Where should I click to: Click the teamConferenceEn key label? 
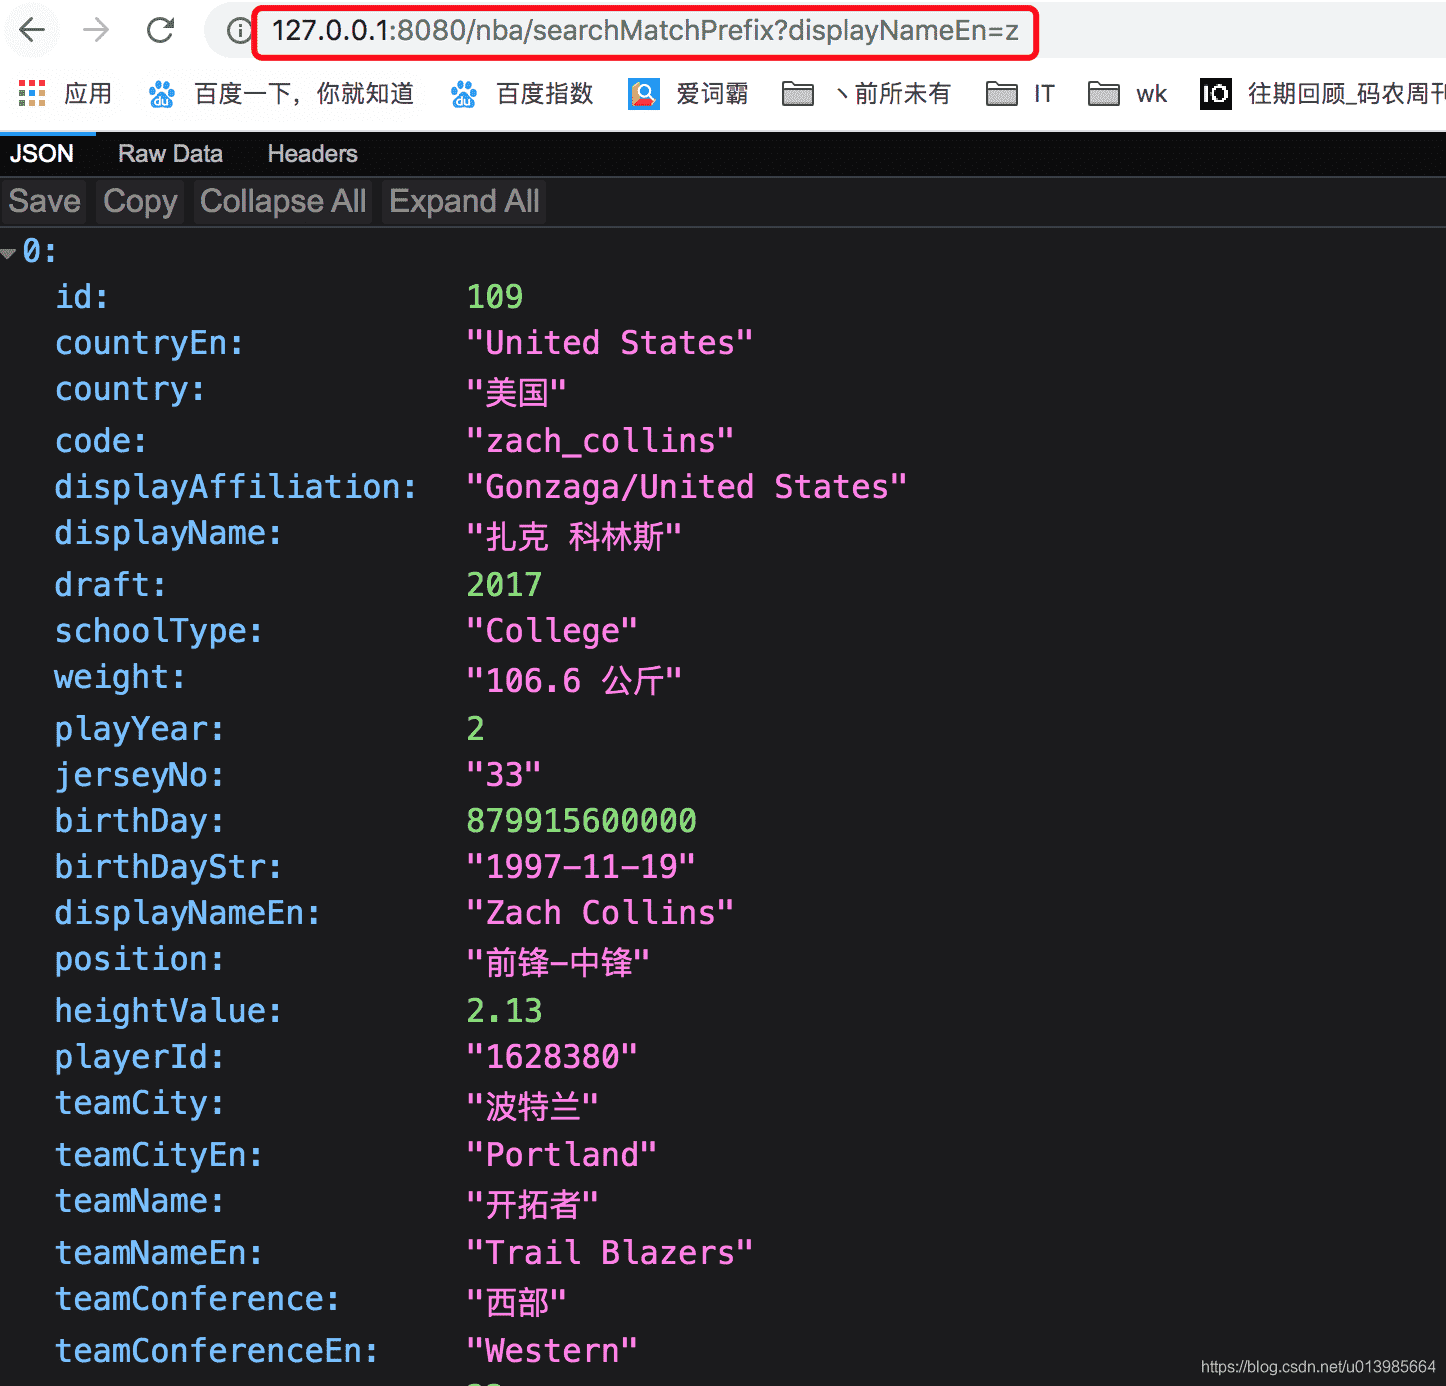pyautogui.click(x=216, y=1351)
